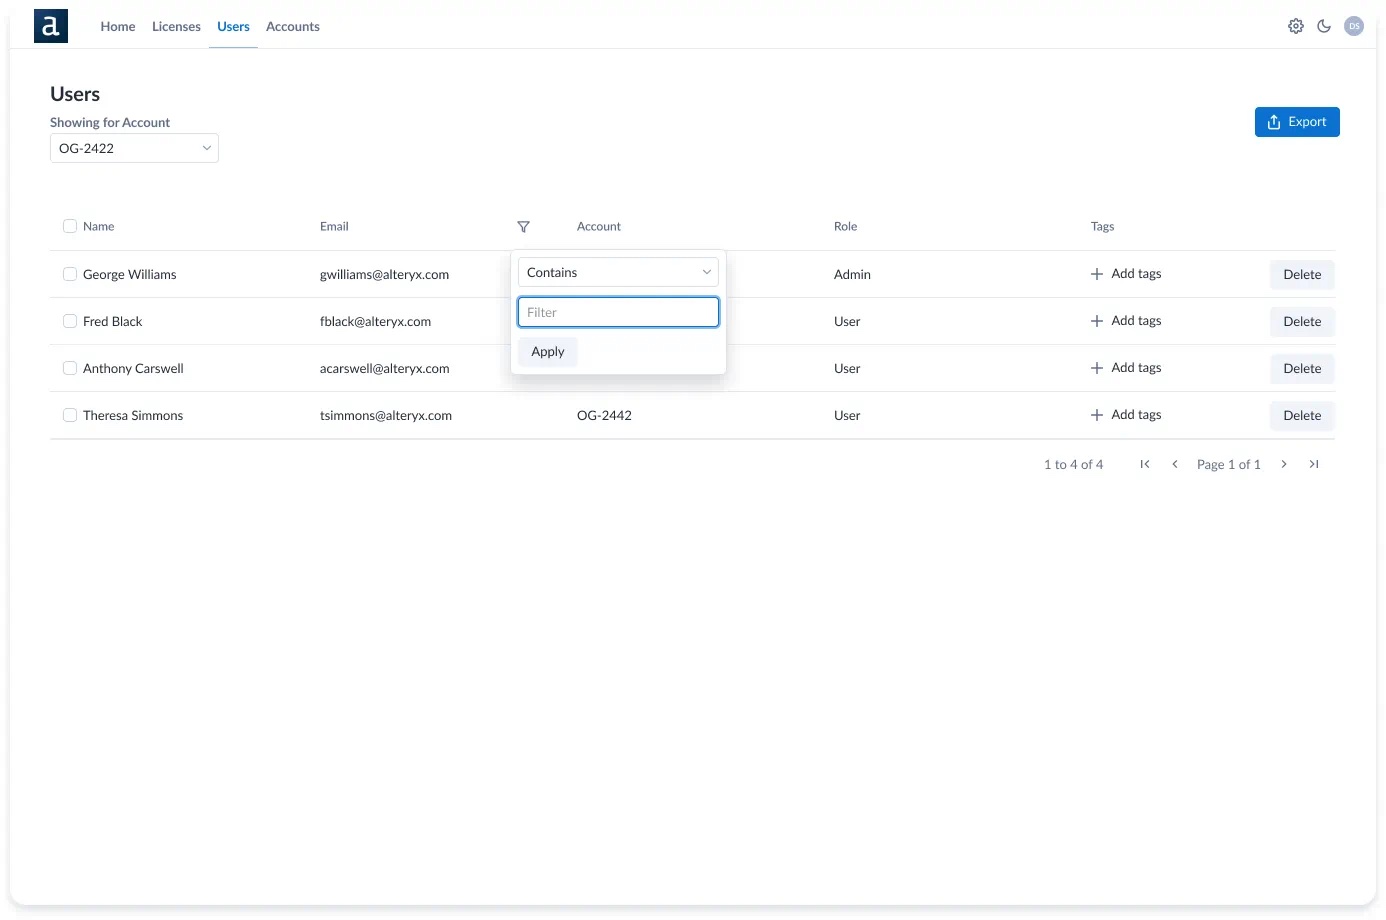
Task: Switch to the Accounts tab
Action: 292,26
